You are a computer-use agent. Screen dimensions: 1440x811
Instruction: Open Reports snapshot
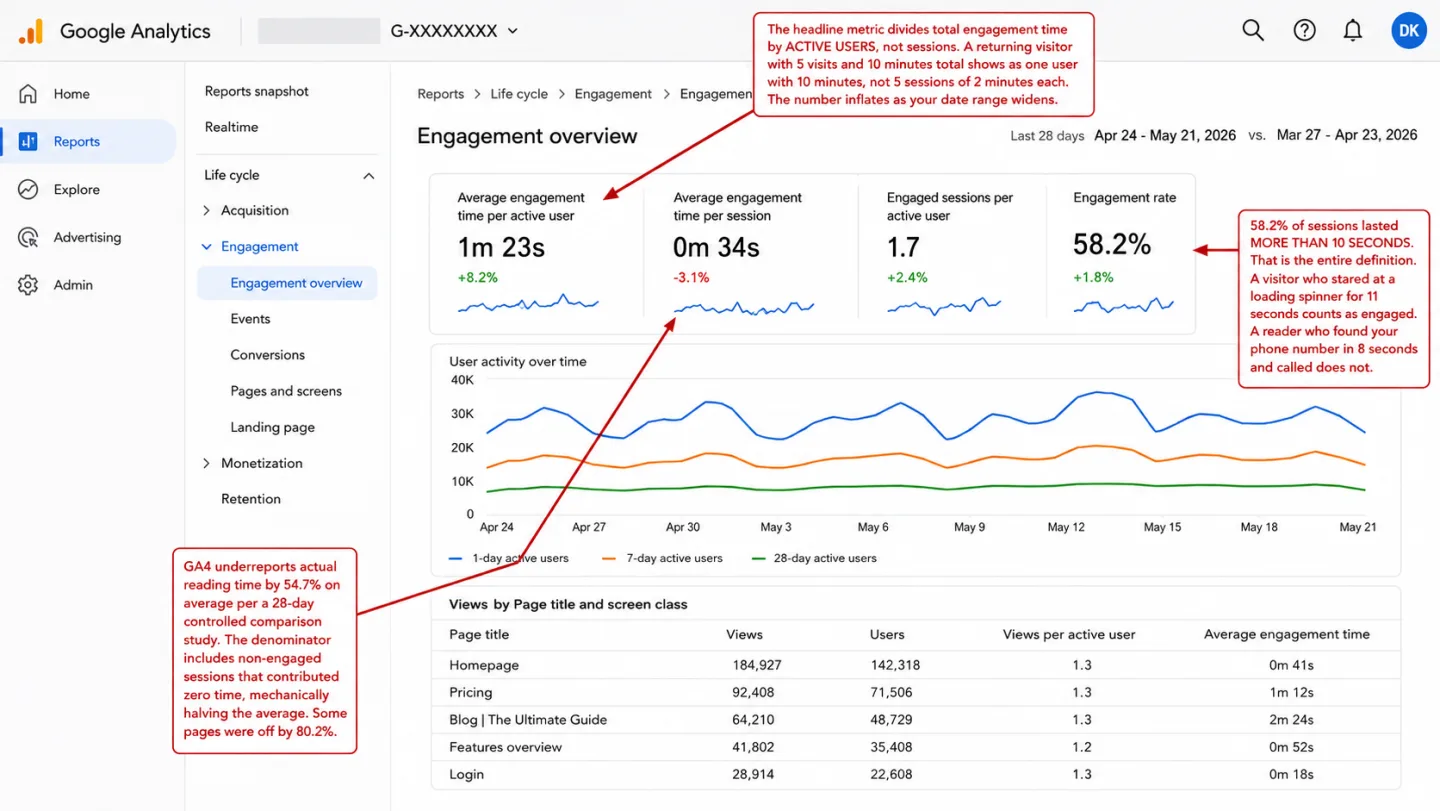pos(257,91)
